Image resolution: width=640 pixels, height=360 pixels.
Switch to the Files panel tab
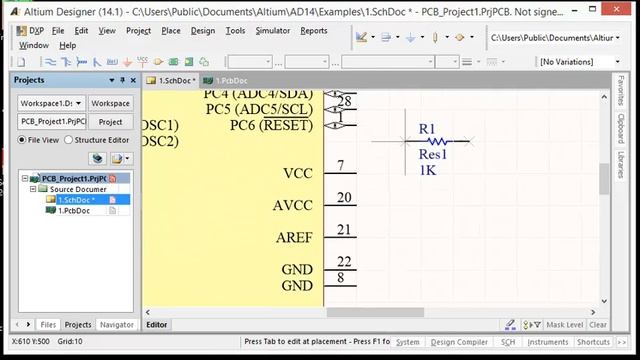(48, 325)
